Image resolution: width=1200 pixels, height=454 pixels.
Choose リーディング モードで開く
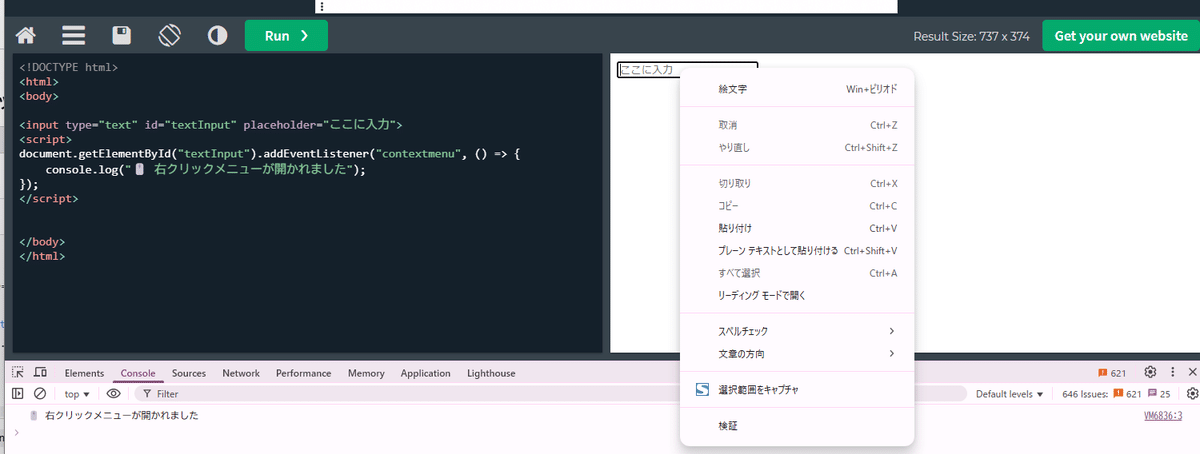(x=796, y=296)
